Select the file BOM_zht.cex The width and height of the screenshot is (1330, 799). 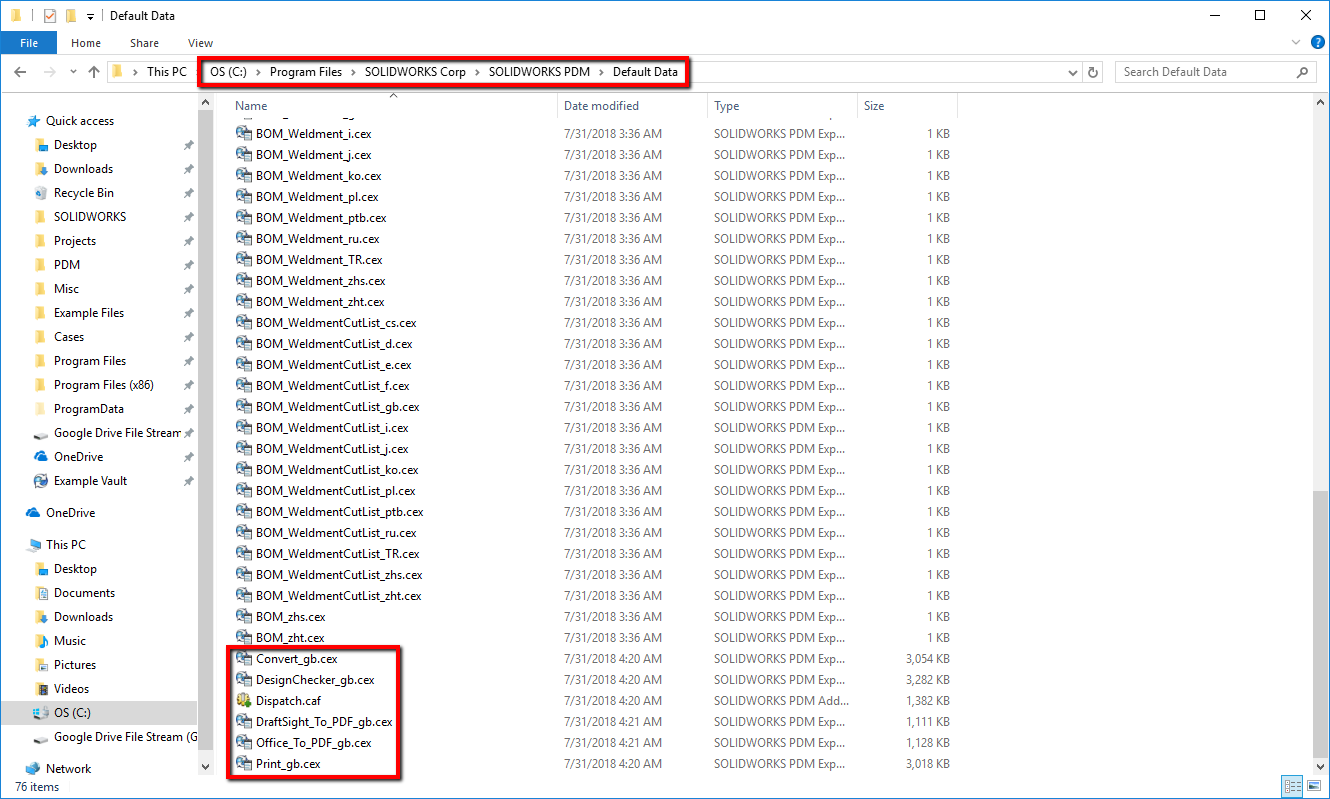(x=290, y=638)
